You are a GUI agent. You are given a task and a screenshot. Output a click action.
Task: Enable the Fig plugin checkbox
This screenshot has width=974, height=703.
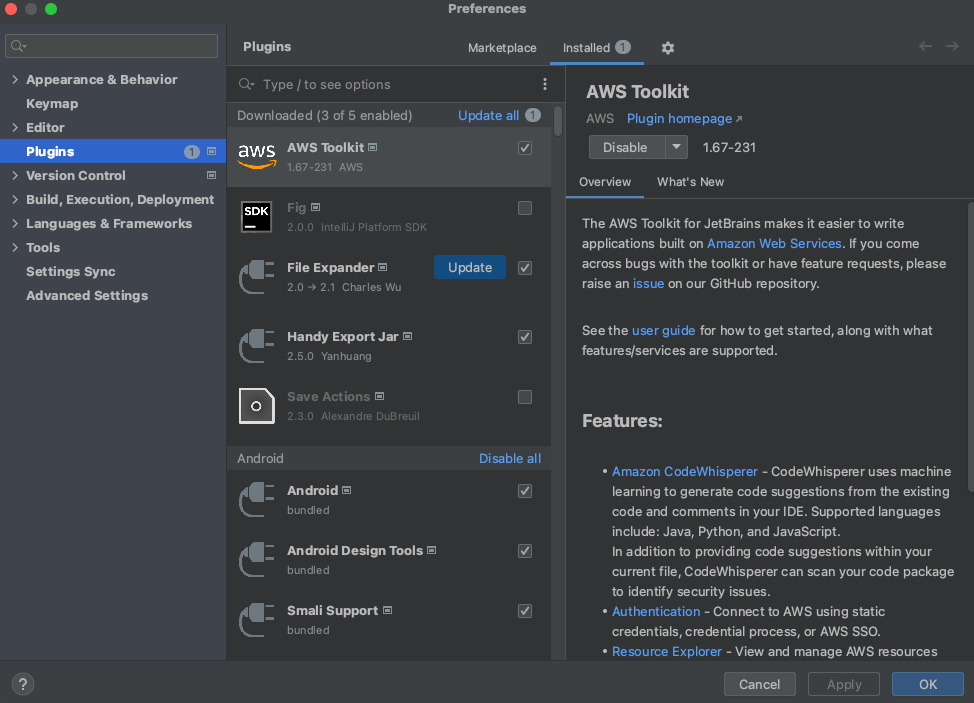point(525,208)
